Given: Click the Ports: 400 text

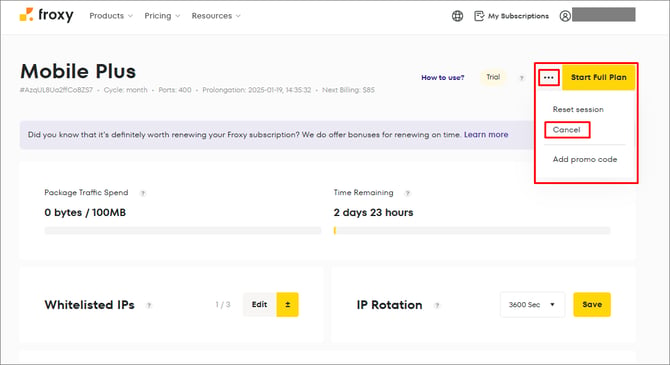Looking at the screenshot, I should 175,90.
